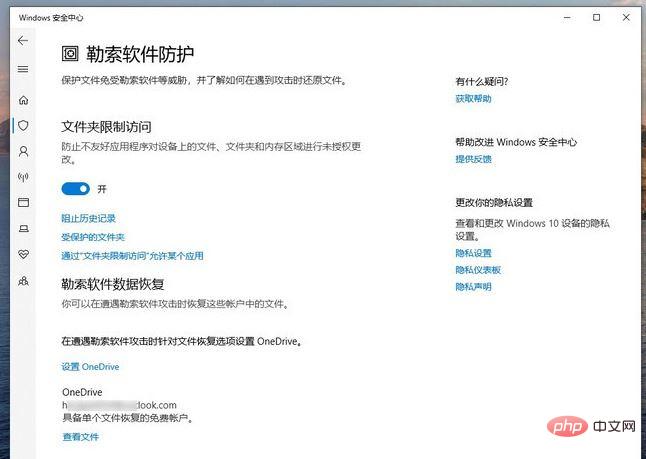Click the 文件夹限制访问 section heading
Image resolution: width=646 pixels, height=459 pixels.
click(x=106, y=126)
